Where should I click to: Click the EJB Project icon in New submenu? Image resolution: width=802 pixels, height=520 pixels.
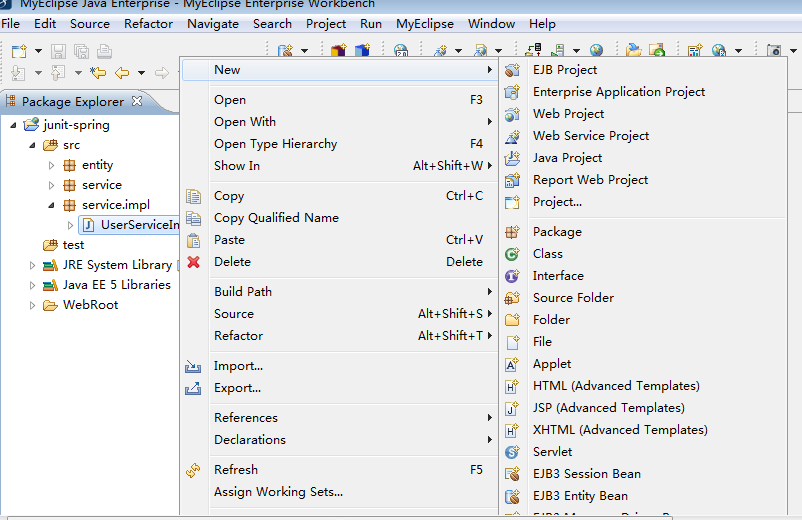[x=512, y=70]
